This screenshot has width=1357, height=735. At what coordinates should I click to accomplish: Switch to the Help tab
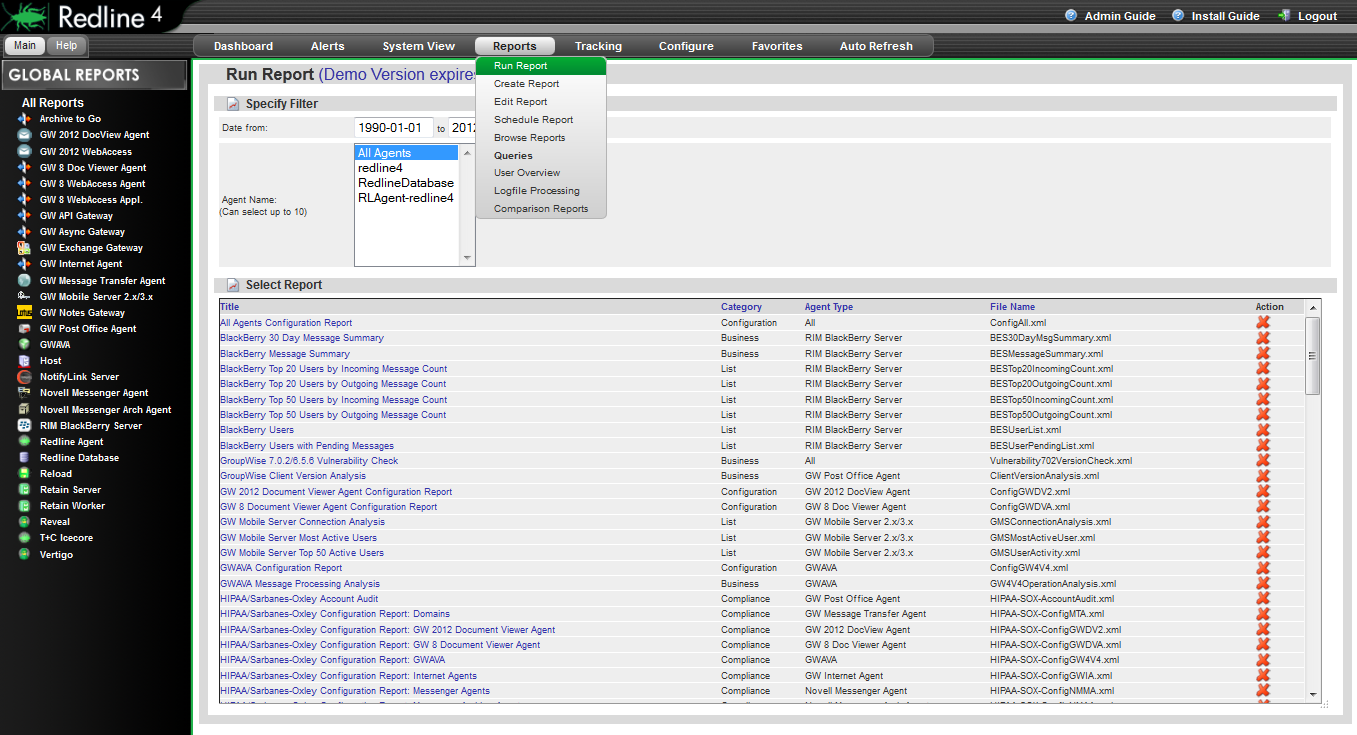click(x=66, y=46)
